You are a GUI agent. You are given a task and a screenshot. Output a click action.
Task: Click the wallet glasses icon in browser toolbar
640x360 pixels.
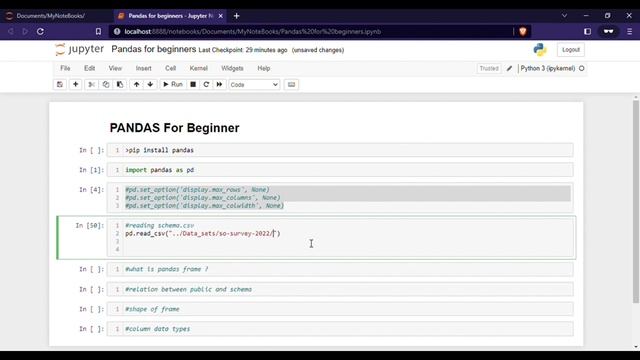point(609,31)
